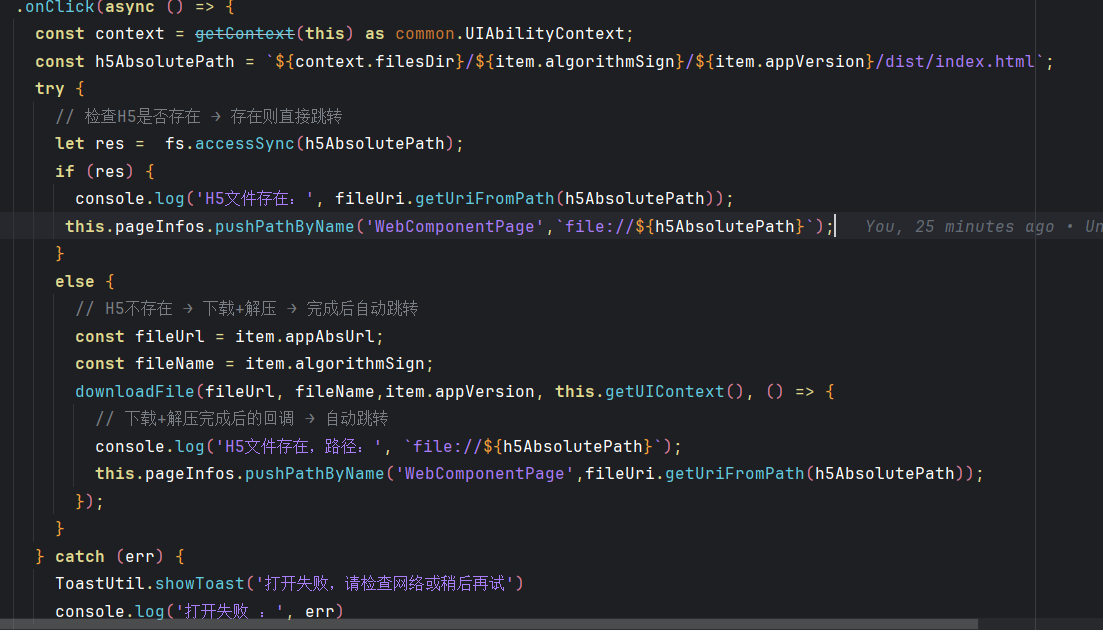
Task: Click the getUIContext method call
Action: tap(665, 392)
